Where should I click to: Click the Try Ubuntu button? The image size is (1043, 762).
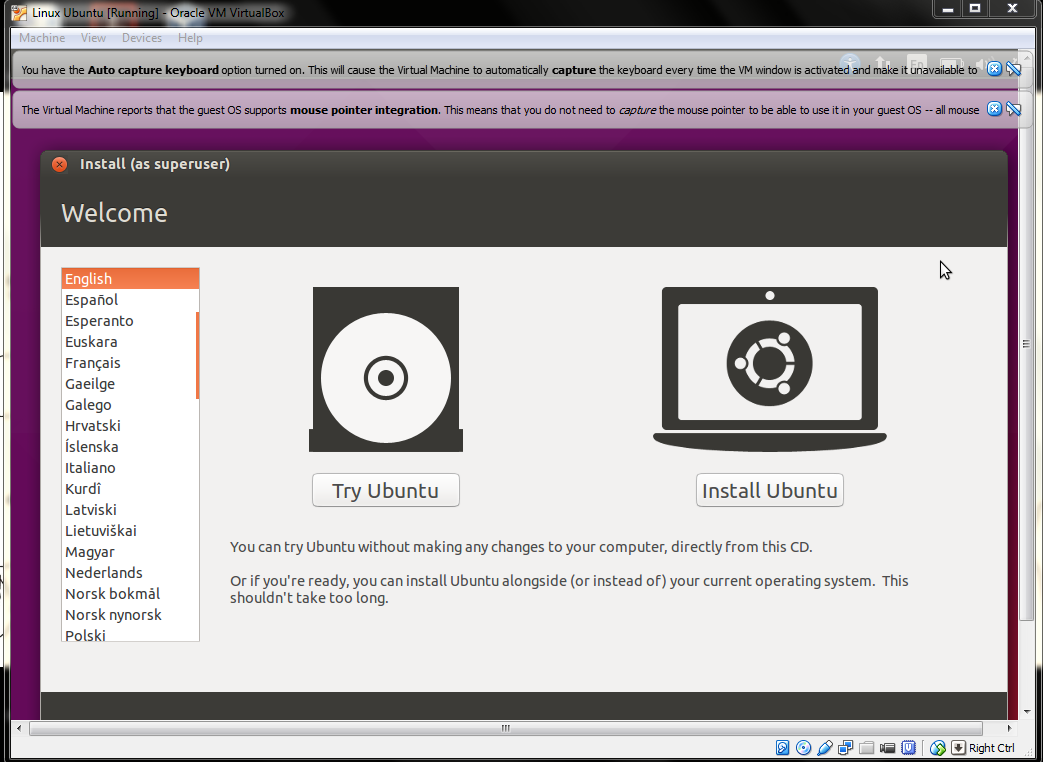coord(386,490)
